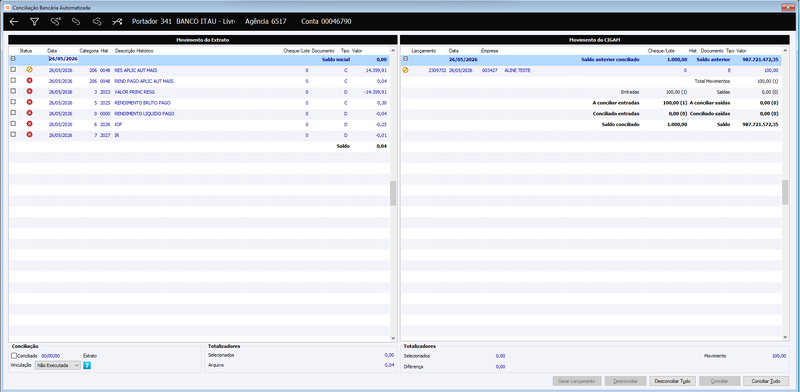Click the CIGAM panel vertical scrollbar thumb
Image resolution: width=800 pixels, height=392 pixels.
pos(785,193)
